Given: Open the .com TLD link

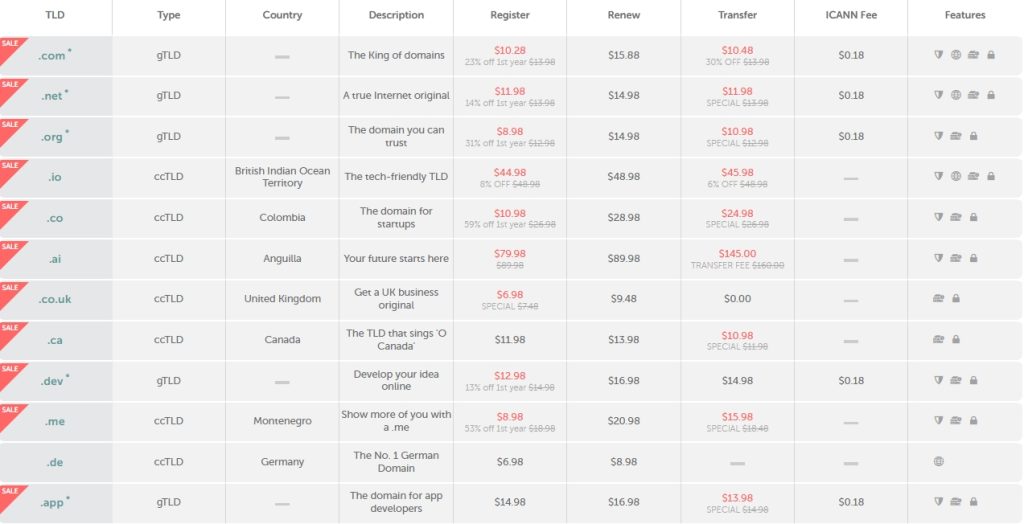Looking at the screenshot, I should pyautogui.click(x=53, y=56).
